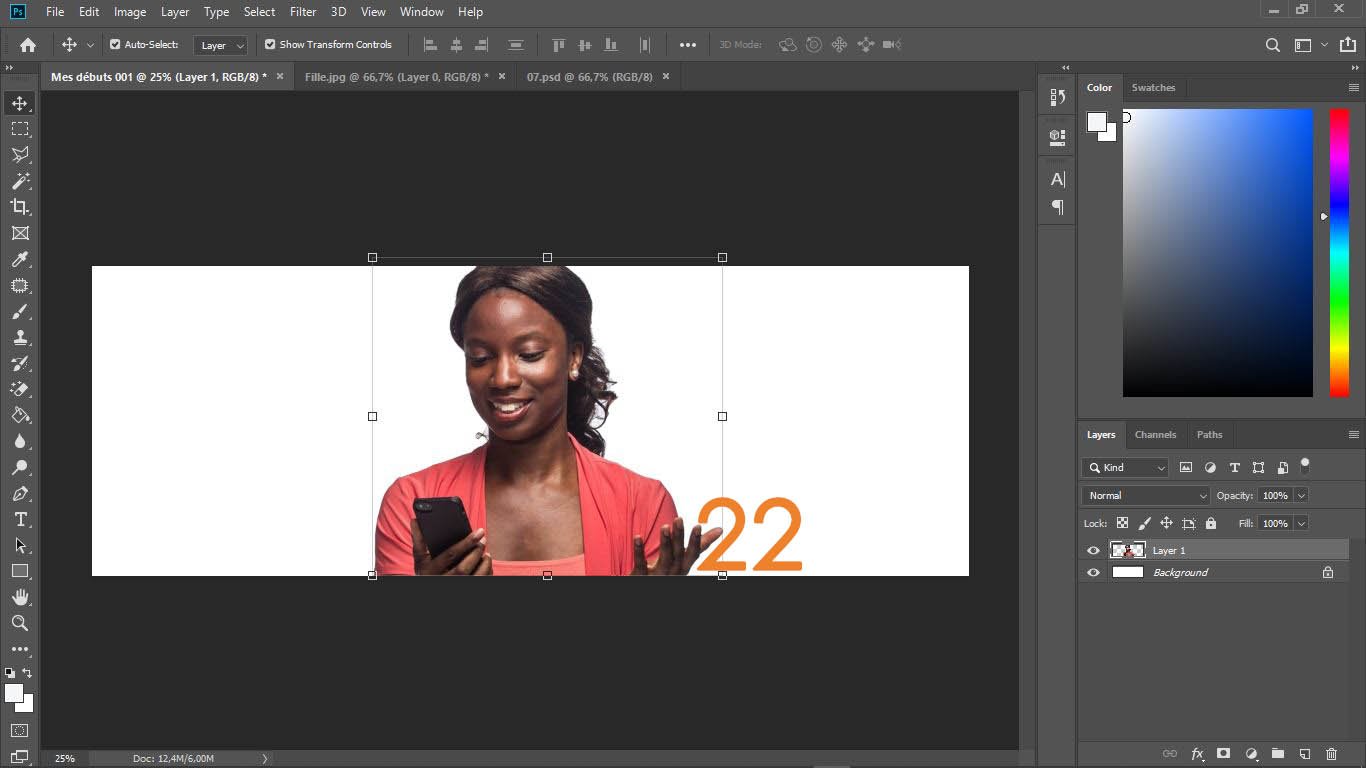Go to the Home screen
Image resolution: width=1366 pixels, height=768 pixels.
coord(28,44)
